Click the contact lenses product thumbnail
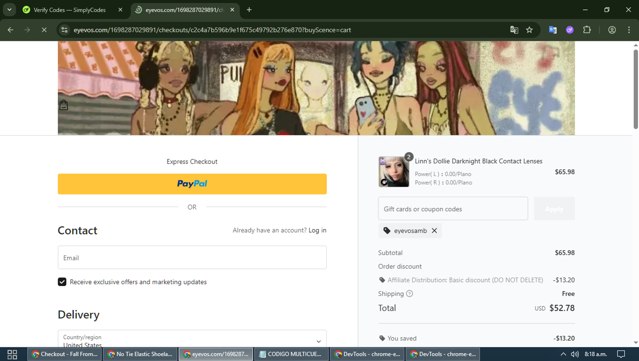The image size is (639, 361). 394,172
